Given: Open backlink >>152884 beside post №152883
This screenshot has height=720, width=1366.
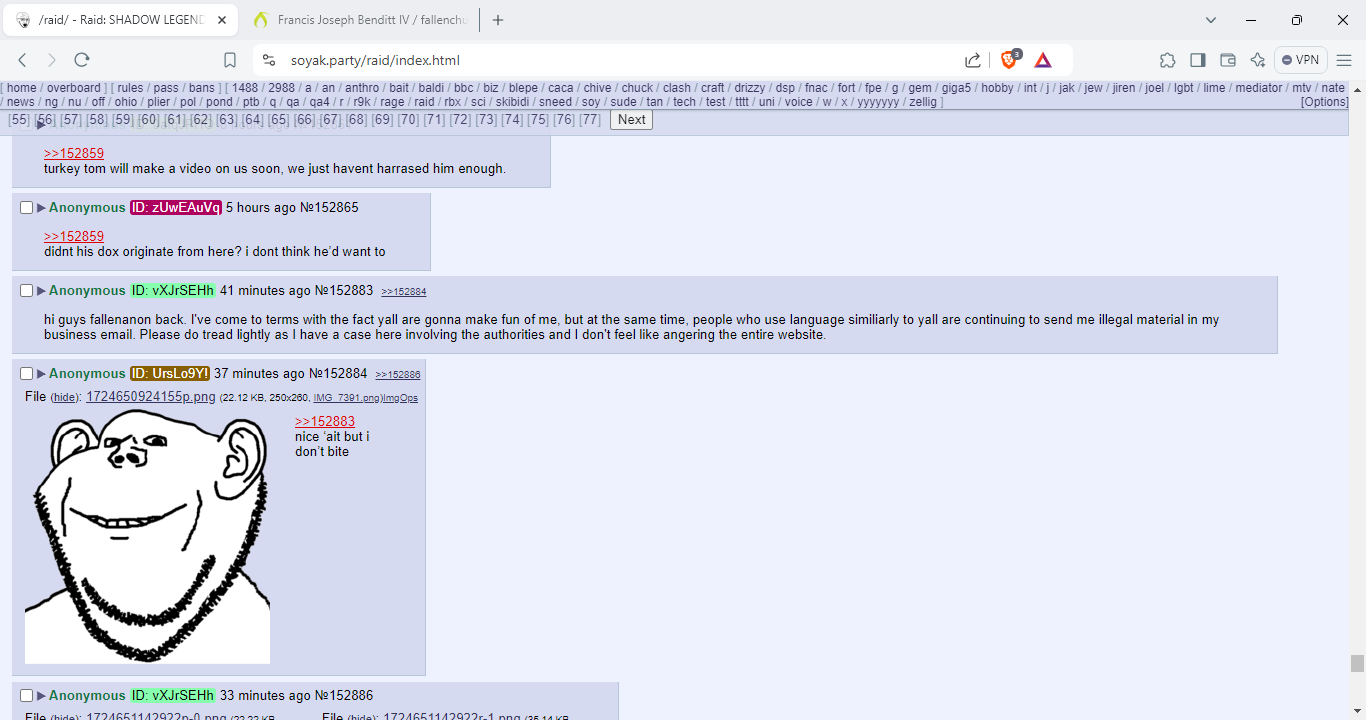Looking at the screenshot, I should coord(404,292).
